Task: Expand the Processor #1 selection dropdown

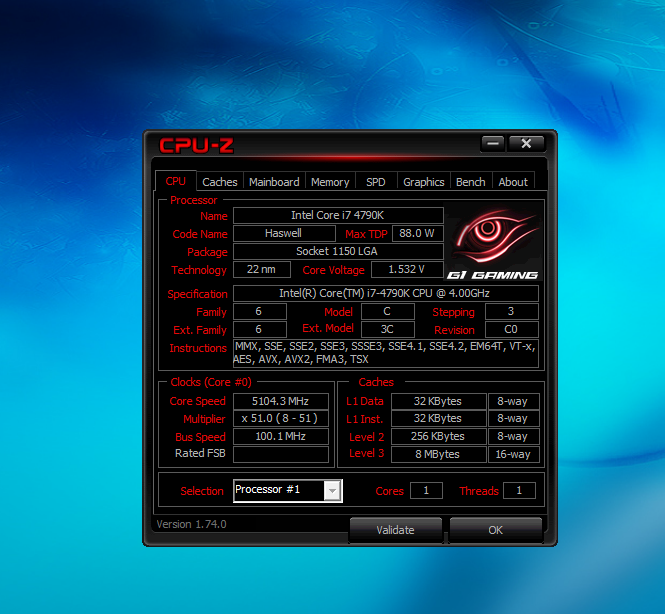Action: coord(332,491)
